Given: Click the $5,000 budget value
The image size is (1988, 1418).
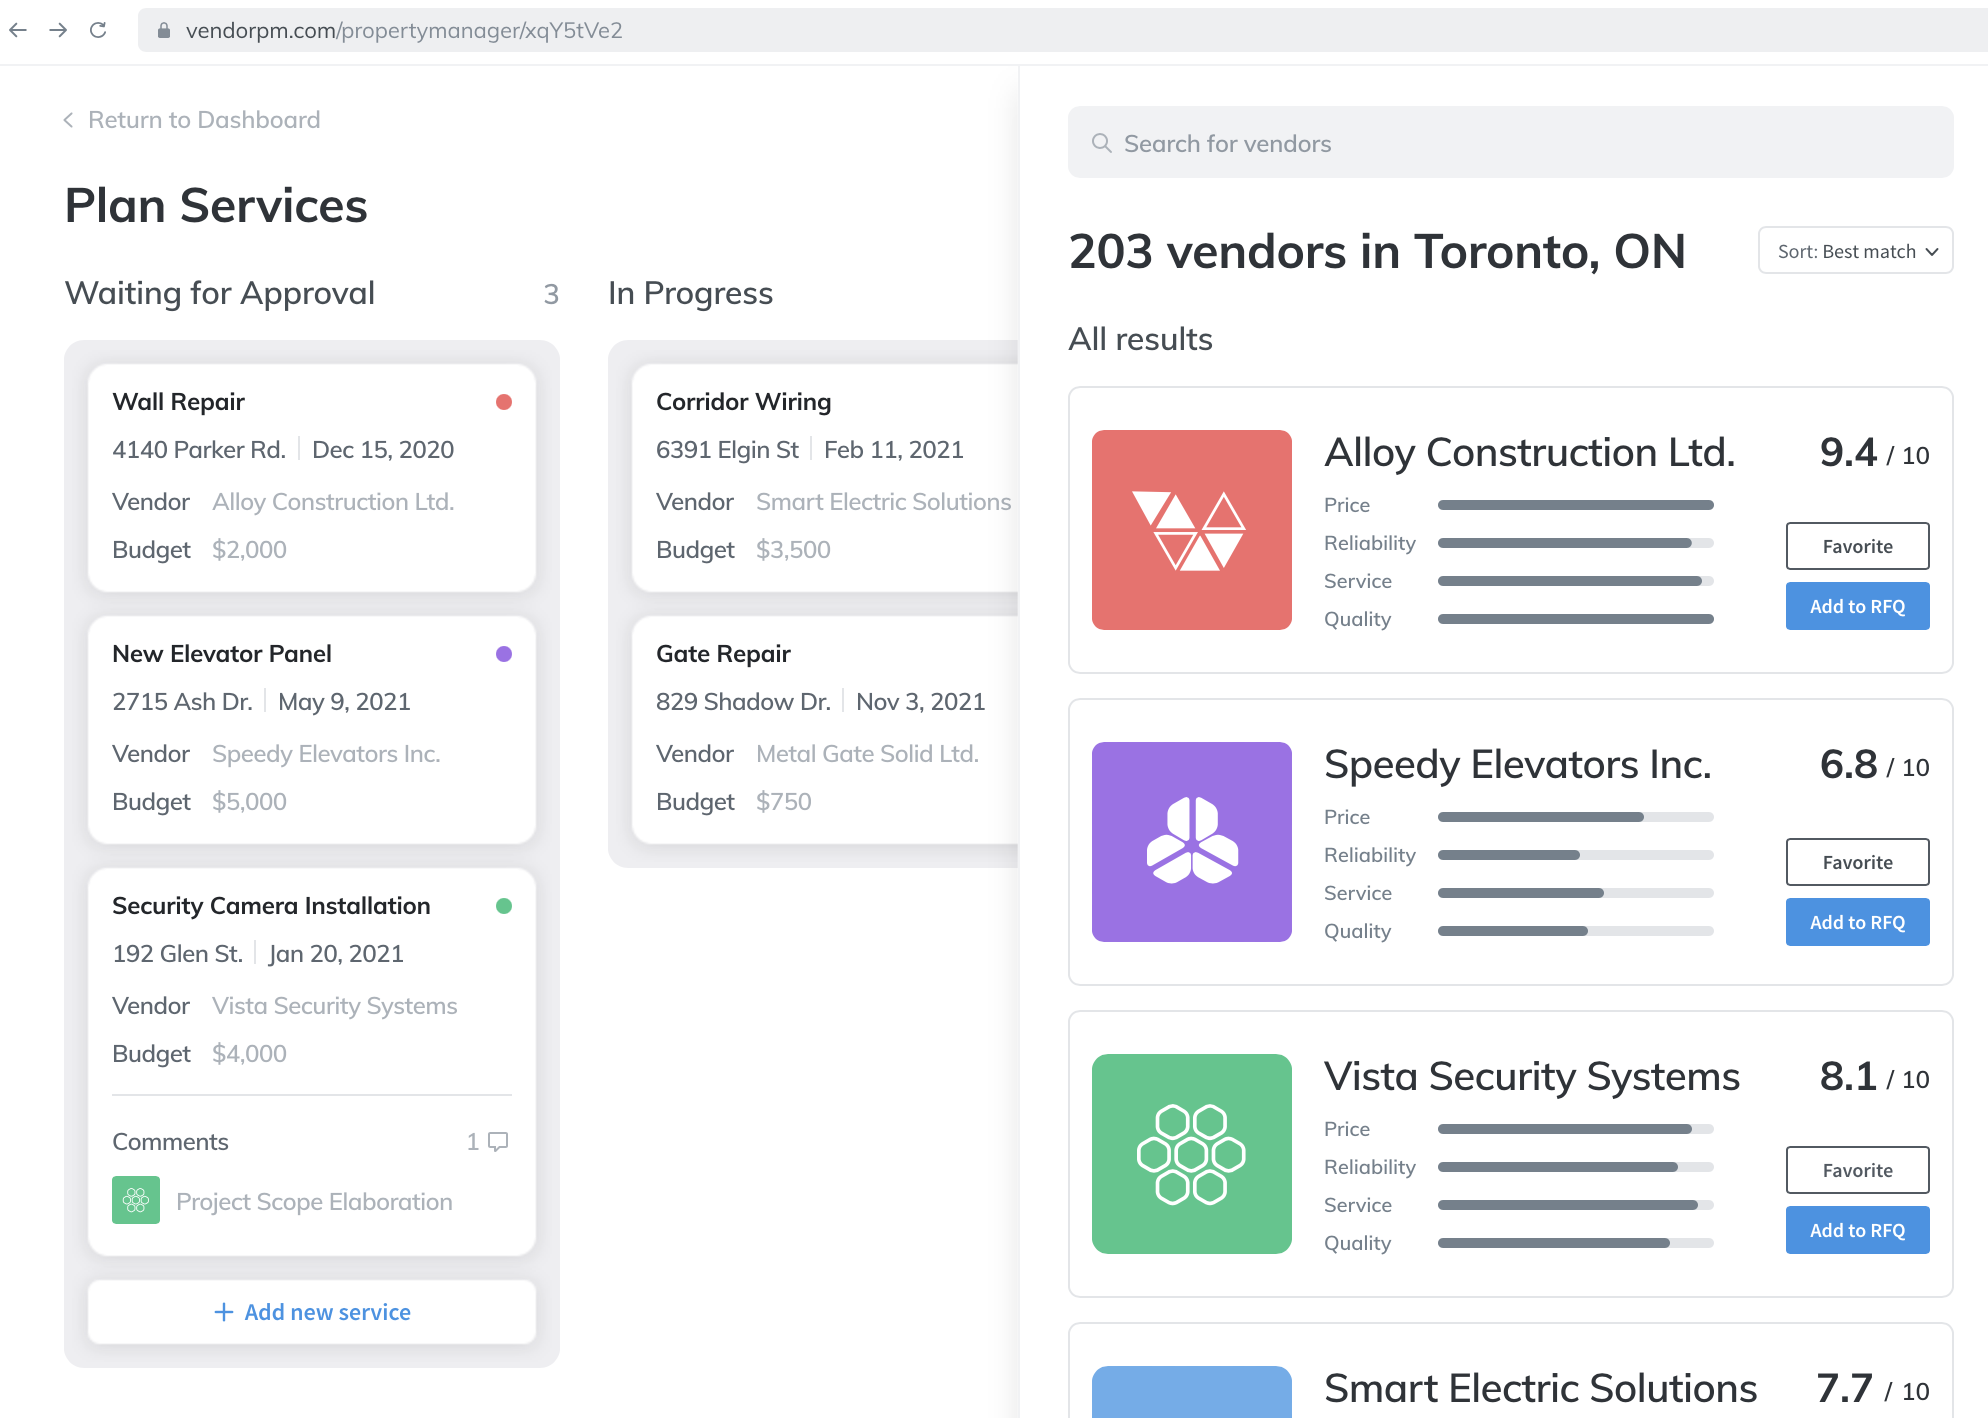Looking at the screenshot, I should pyautogui.click(x=249, y=802).
